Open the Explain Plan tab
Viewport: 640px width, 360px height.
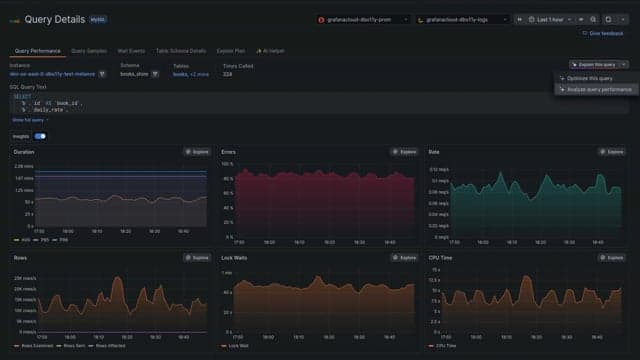[x=231, y=51]
